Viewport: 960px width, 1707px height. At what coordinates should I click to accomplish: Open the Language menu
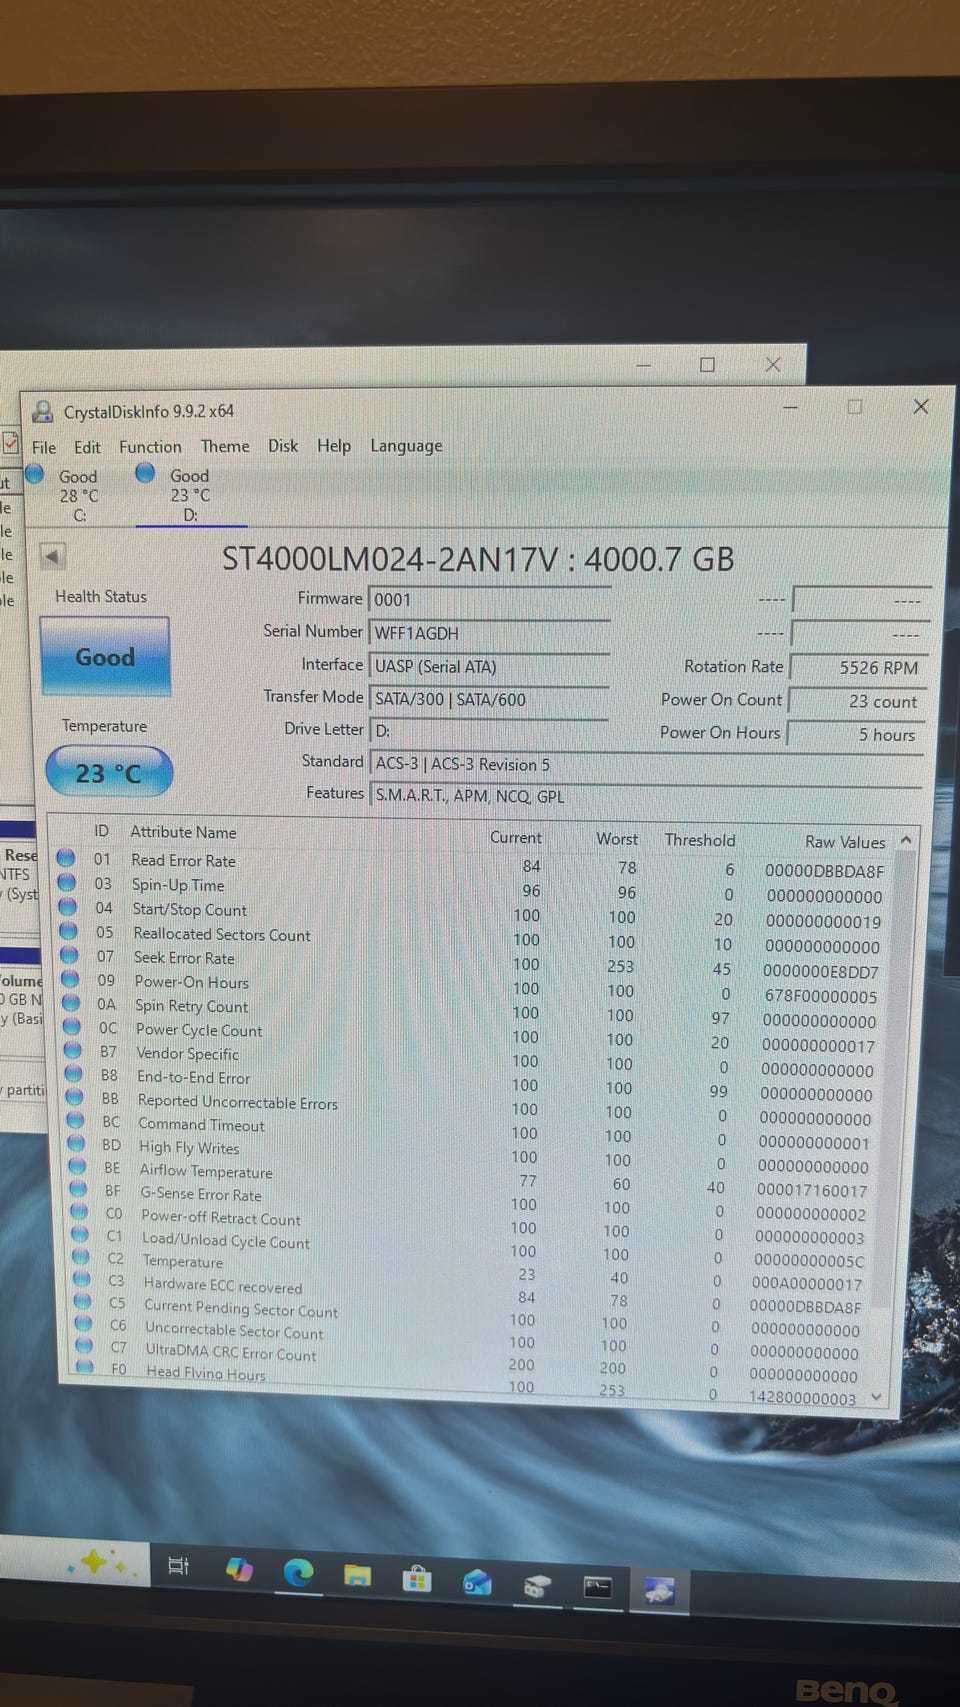tap(406, 446)
